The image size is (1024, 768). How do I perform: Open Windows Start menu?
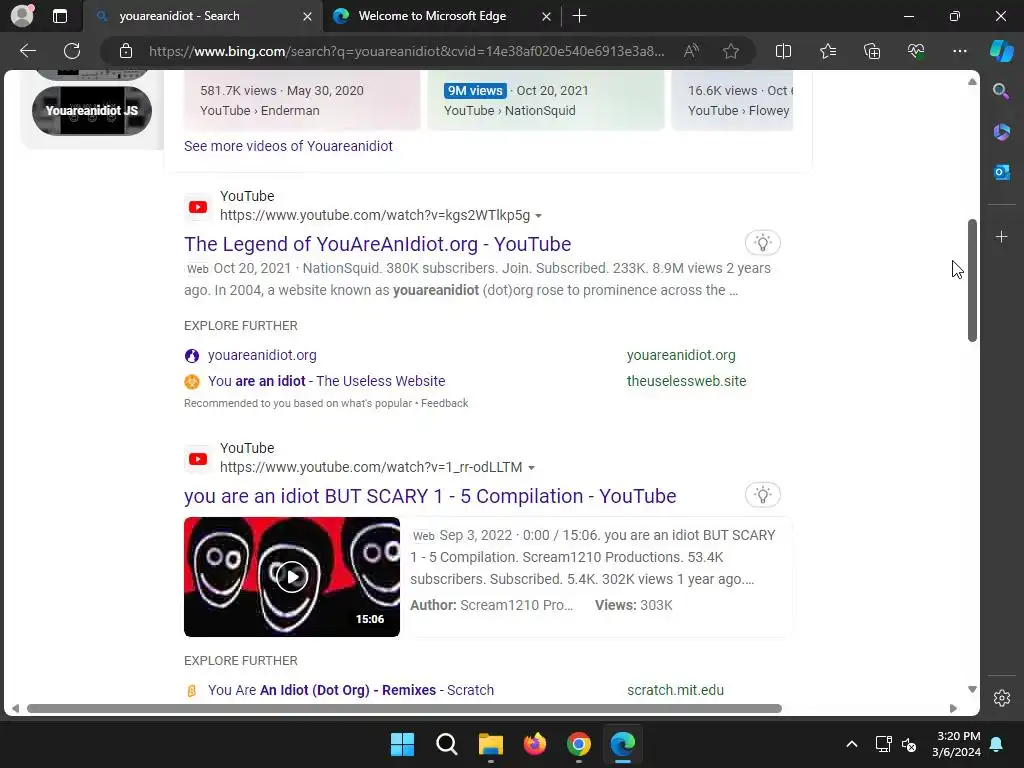402,744
